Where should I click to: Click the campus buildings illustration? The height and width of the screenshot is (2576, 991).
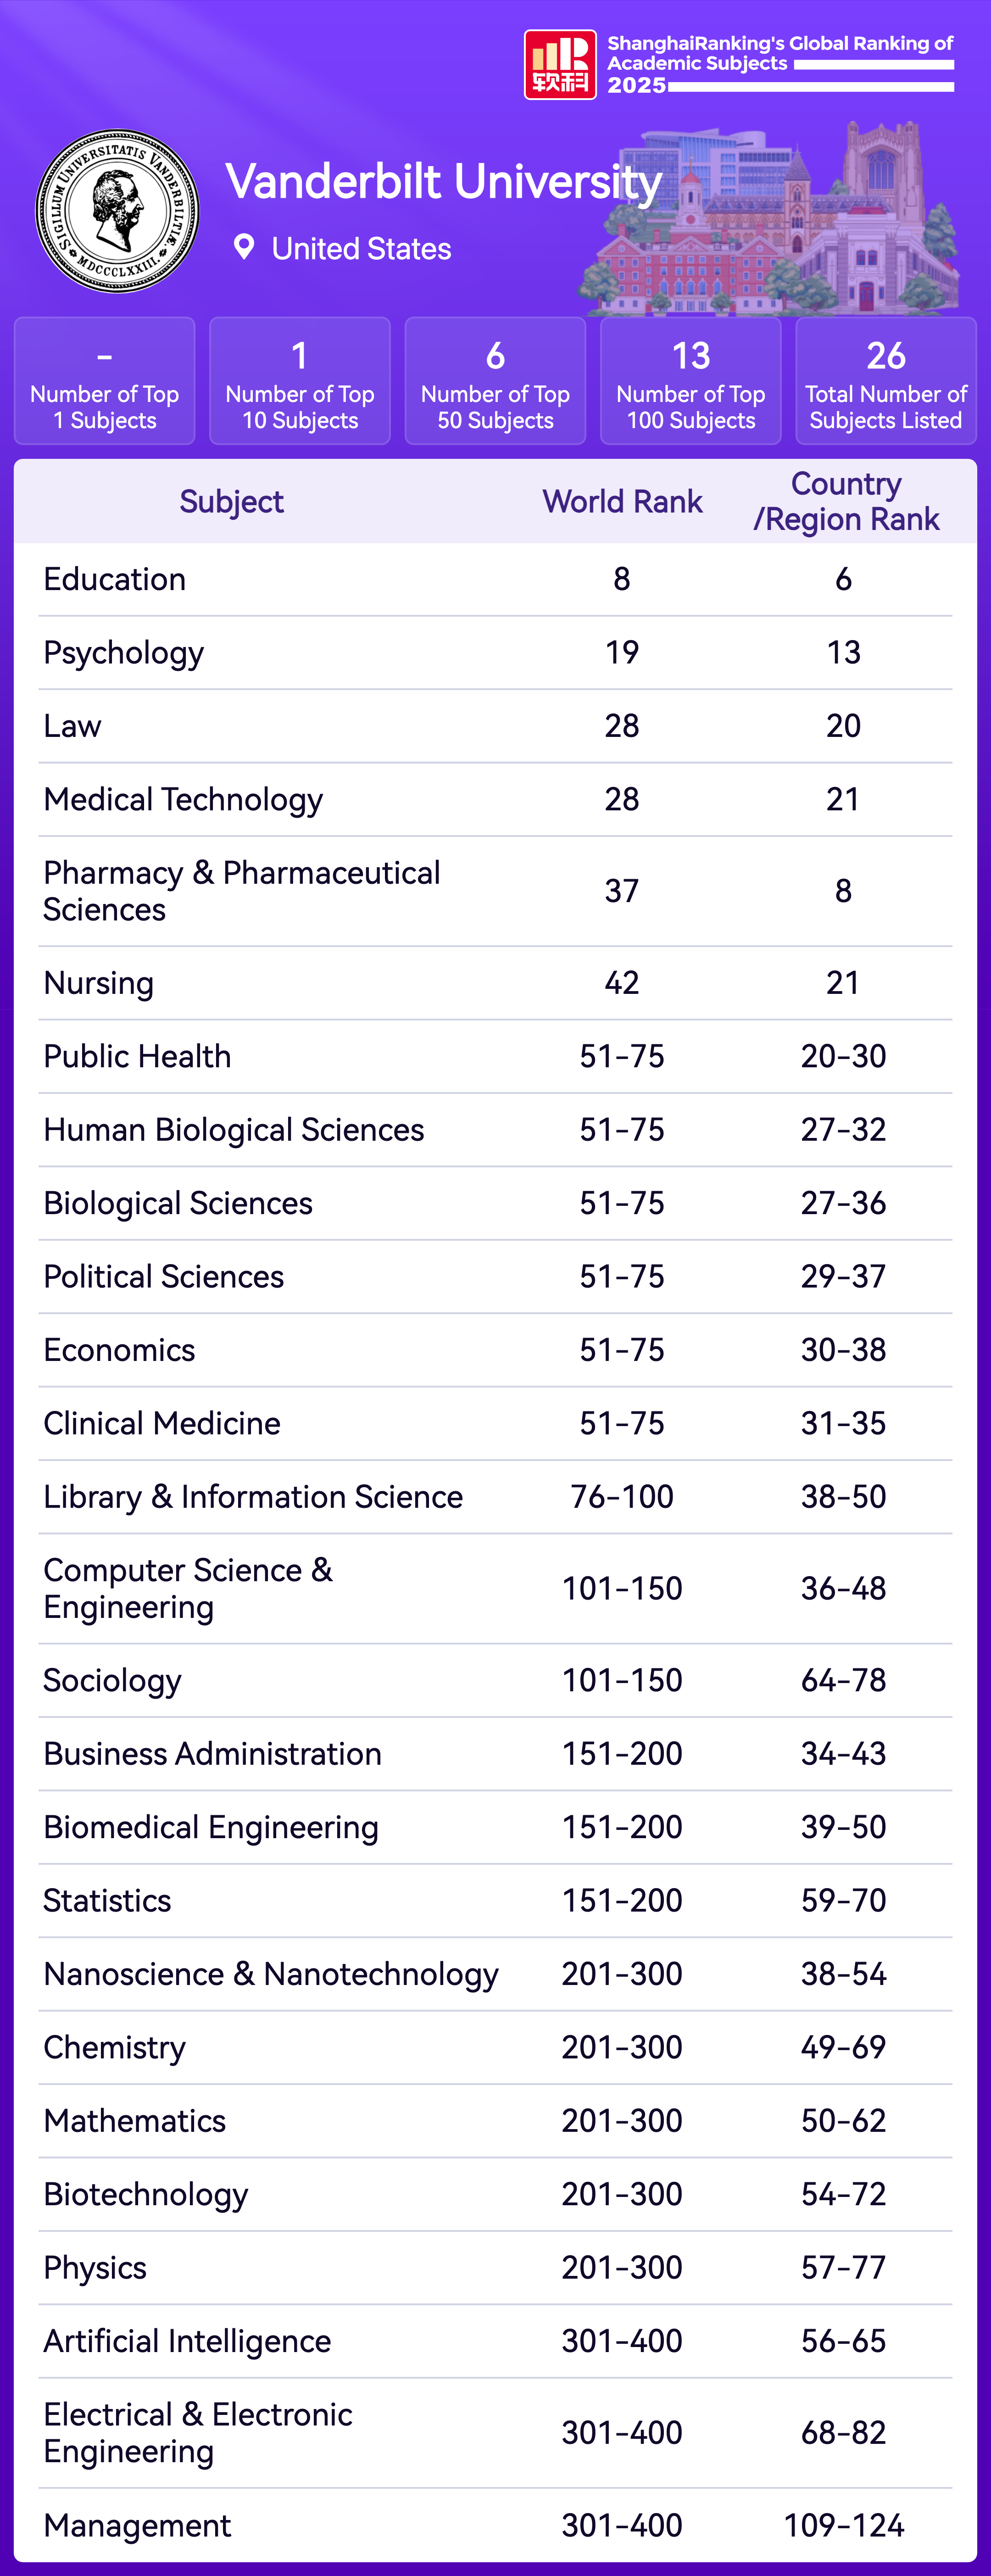[x=770, y=225]
